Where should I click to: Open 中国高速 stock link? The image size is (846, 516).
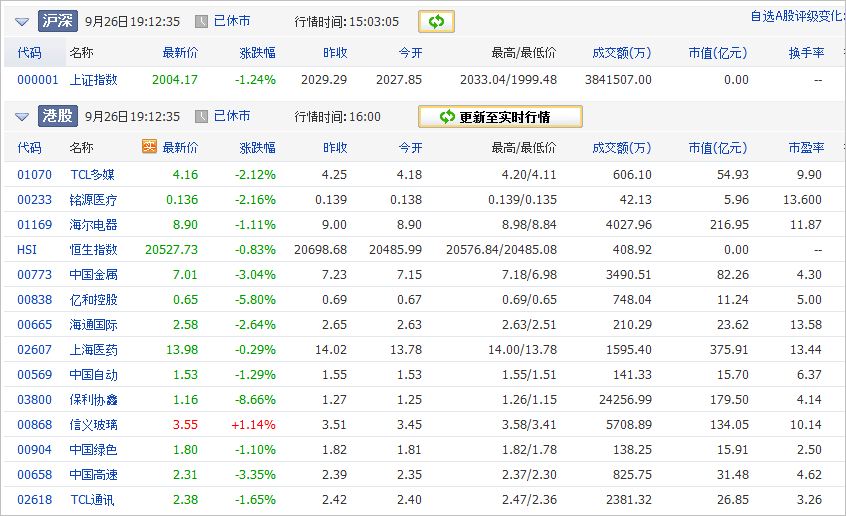pyautogui.click(x=93, y=475)
